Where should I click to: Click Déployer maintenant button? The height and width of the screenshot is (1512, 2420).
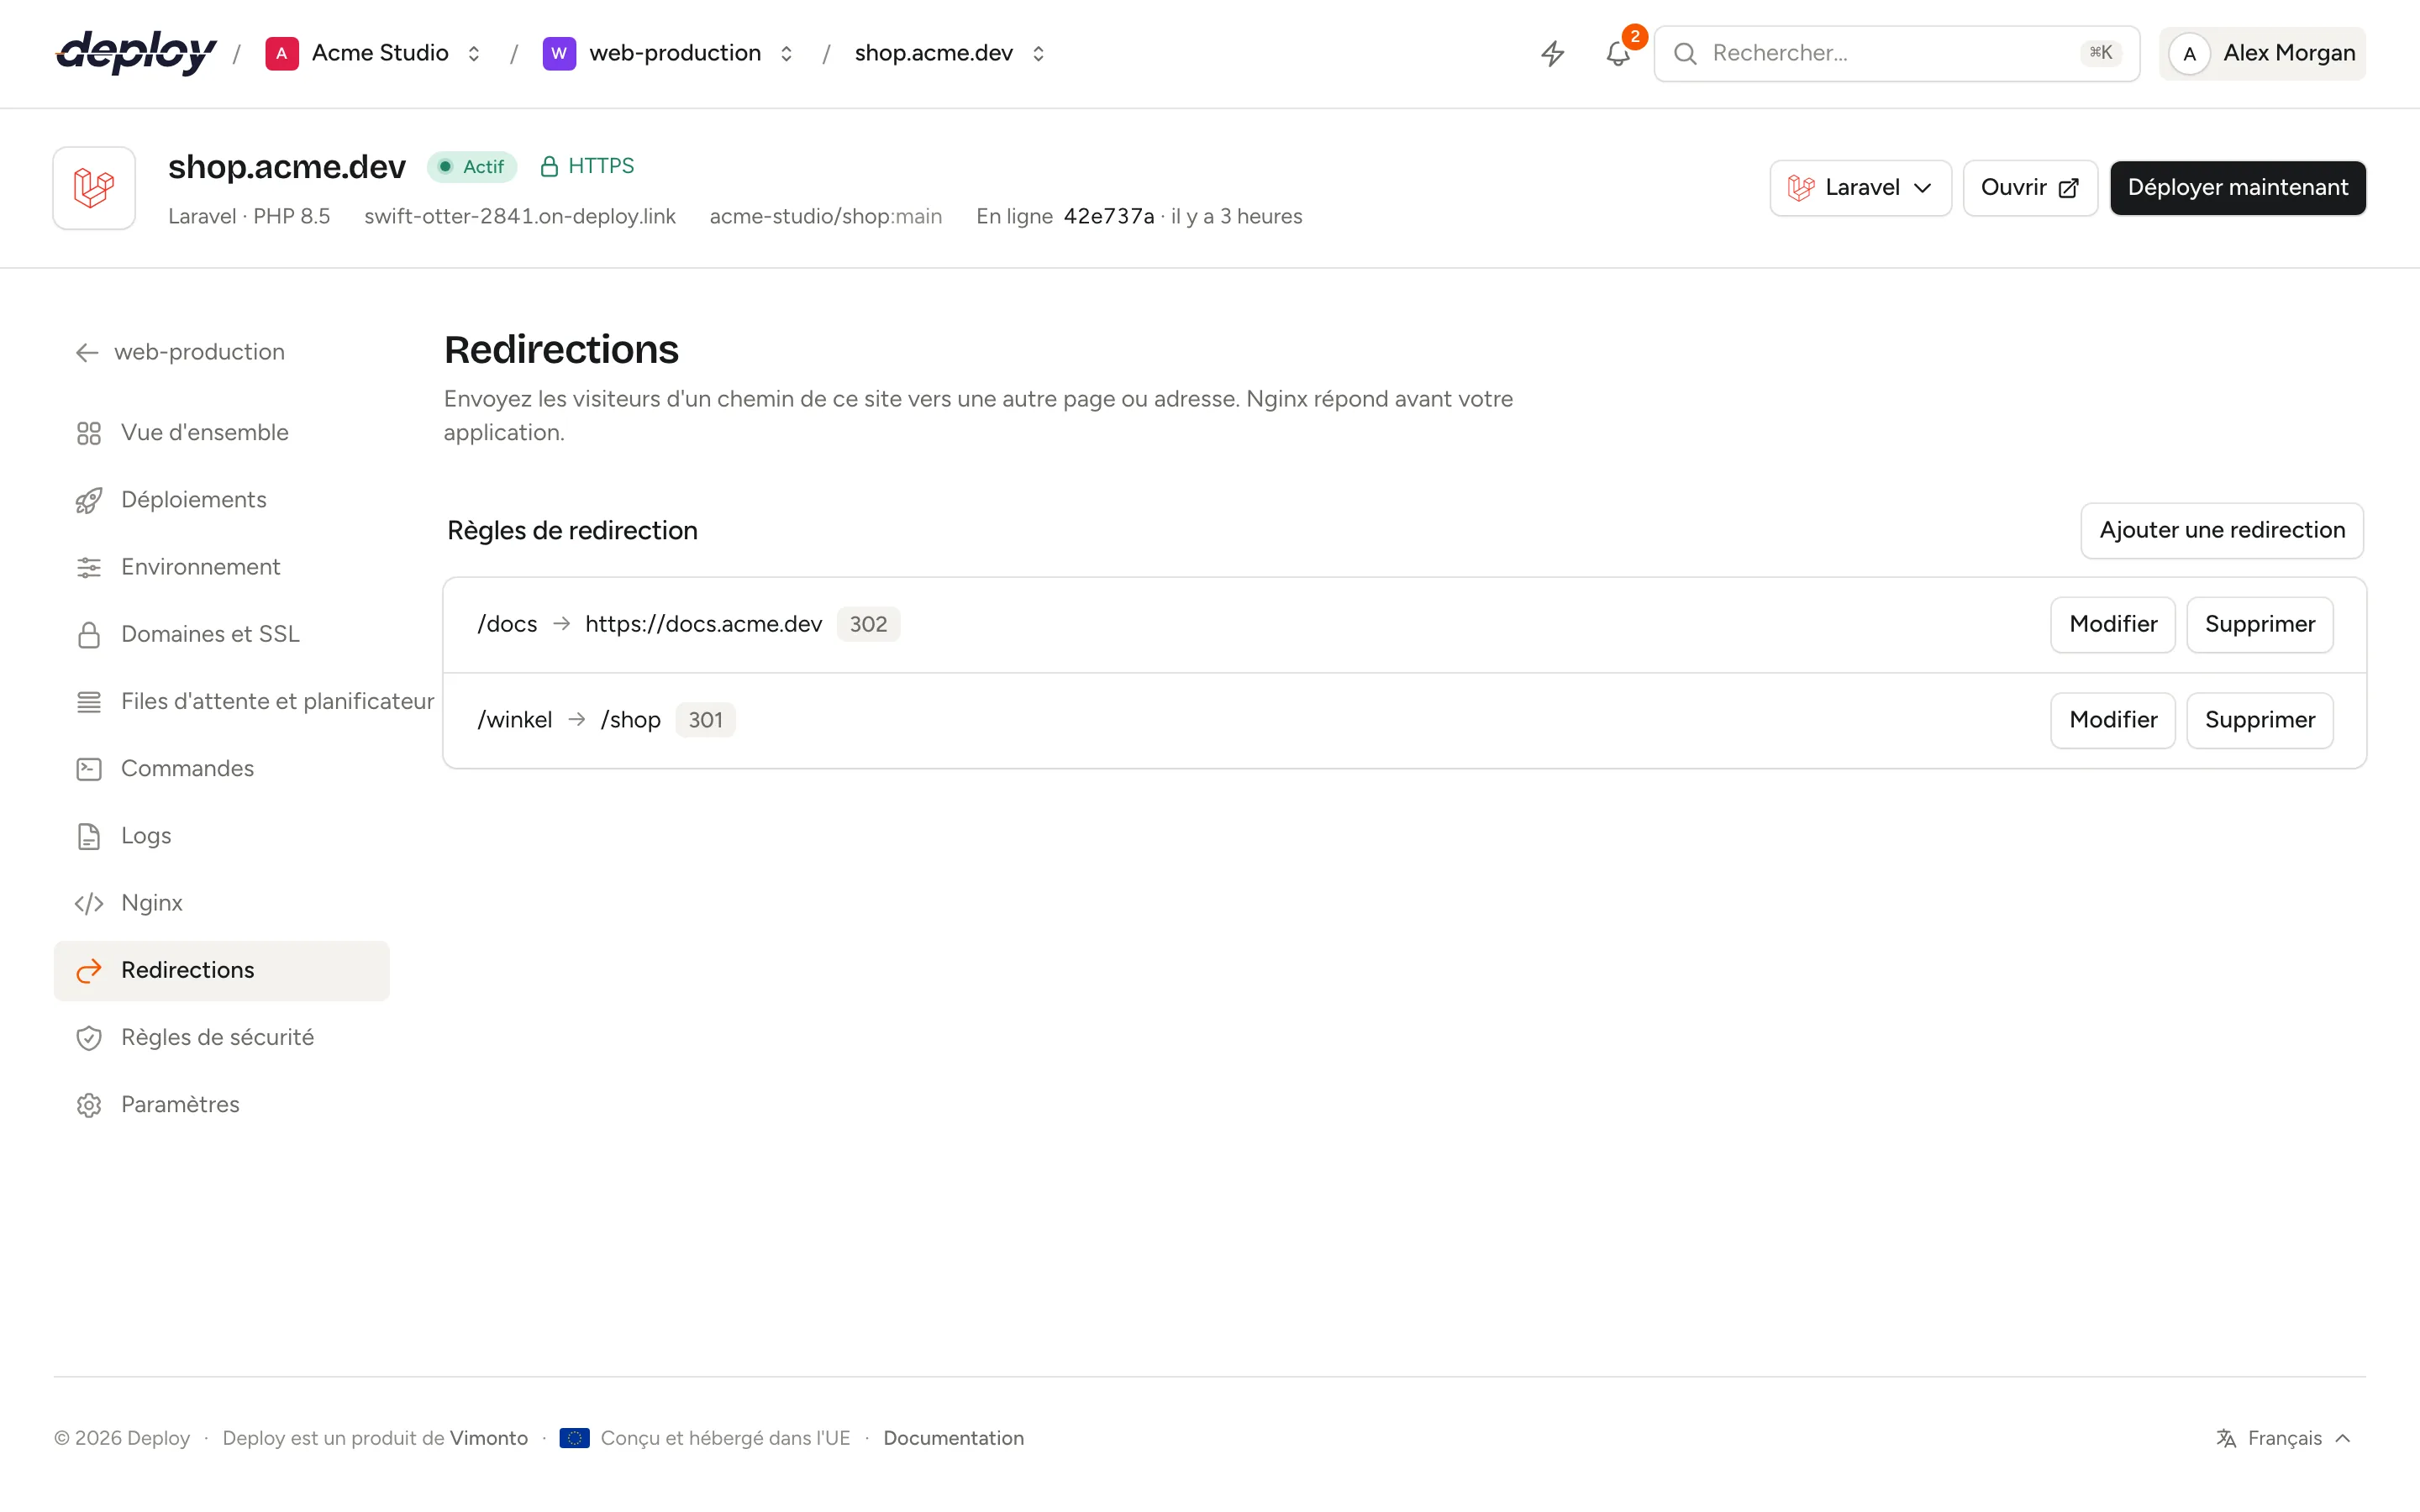coord(2238,188)
